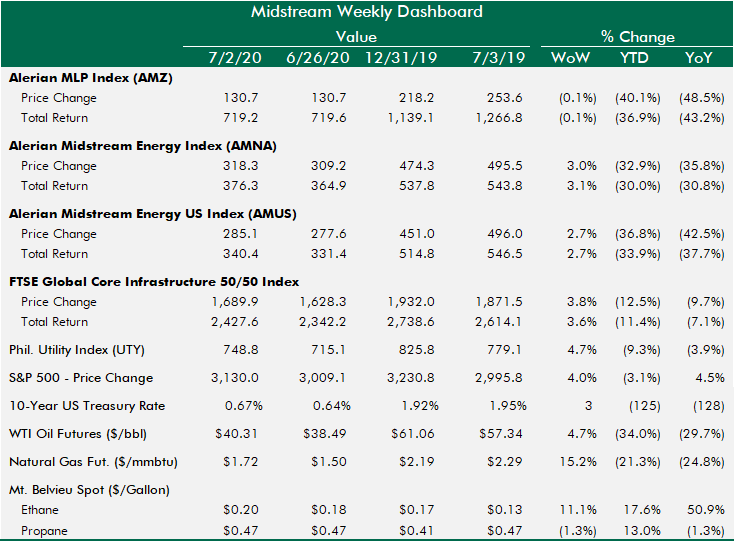Select the 'WTI Oil Futures ($/bbl)' row label
The width and height of the screenshot is (735, 542).
[78, 434]
